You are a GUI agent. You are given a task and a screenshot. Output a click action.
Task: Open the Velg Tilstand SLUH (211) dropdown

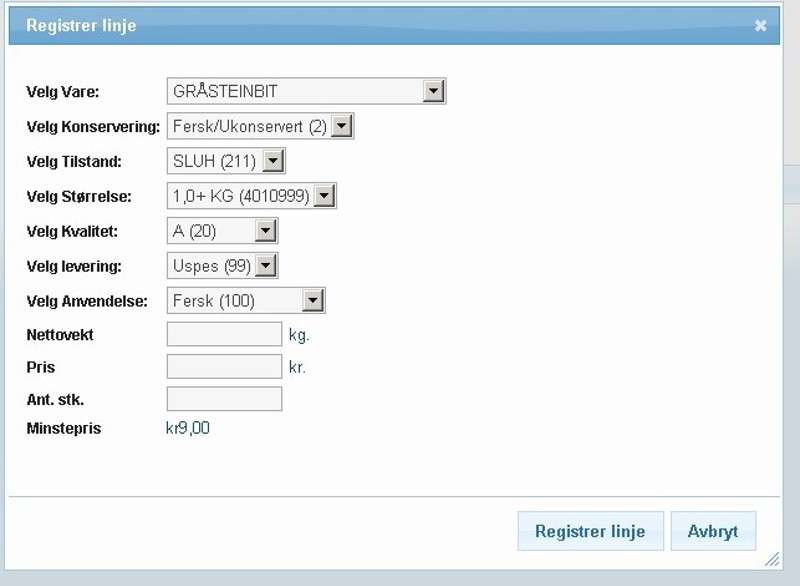226,161
